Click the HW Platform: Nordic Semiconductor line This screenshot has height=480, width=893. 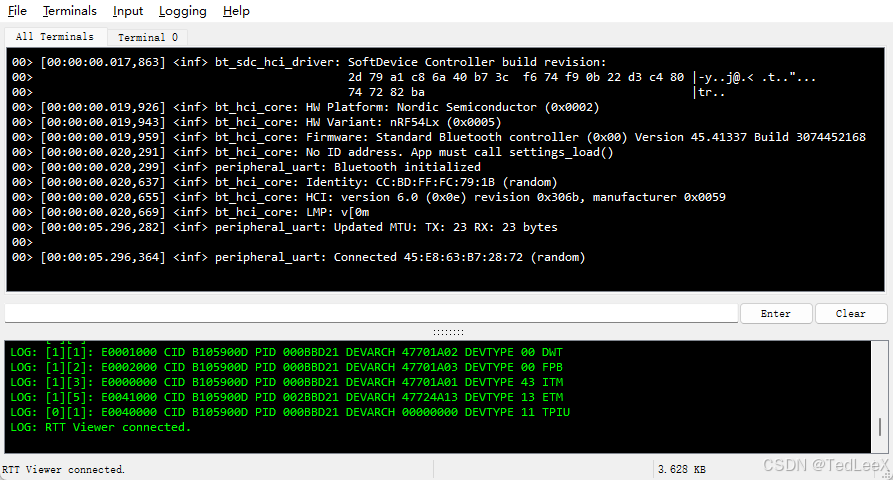tap(305, 107)
